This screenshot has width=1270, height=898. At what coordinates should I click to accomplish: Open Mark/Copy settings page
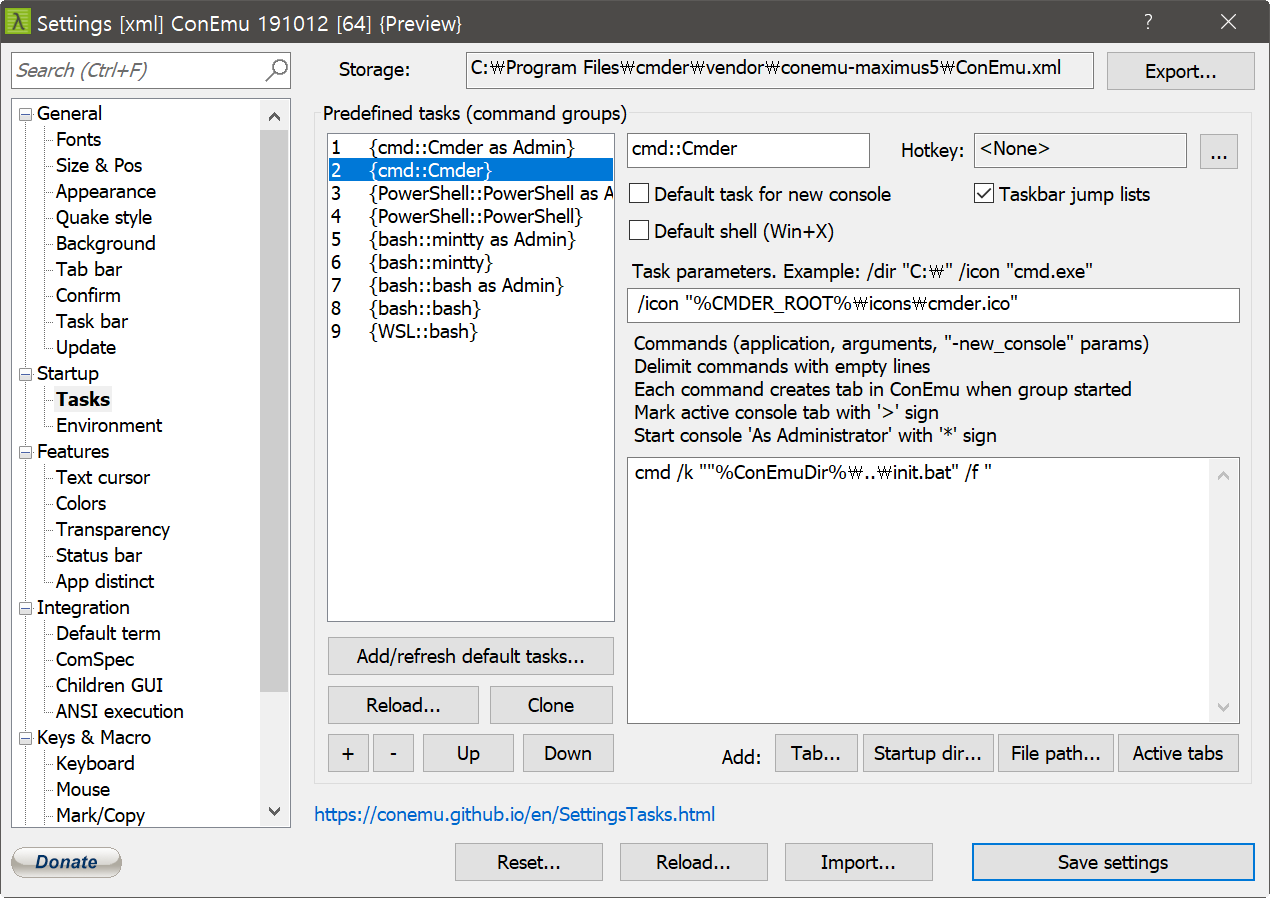click(x=100, y=815)
